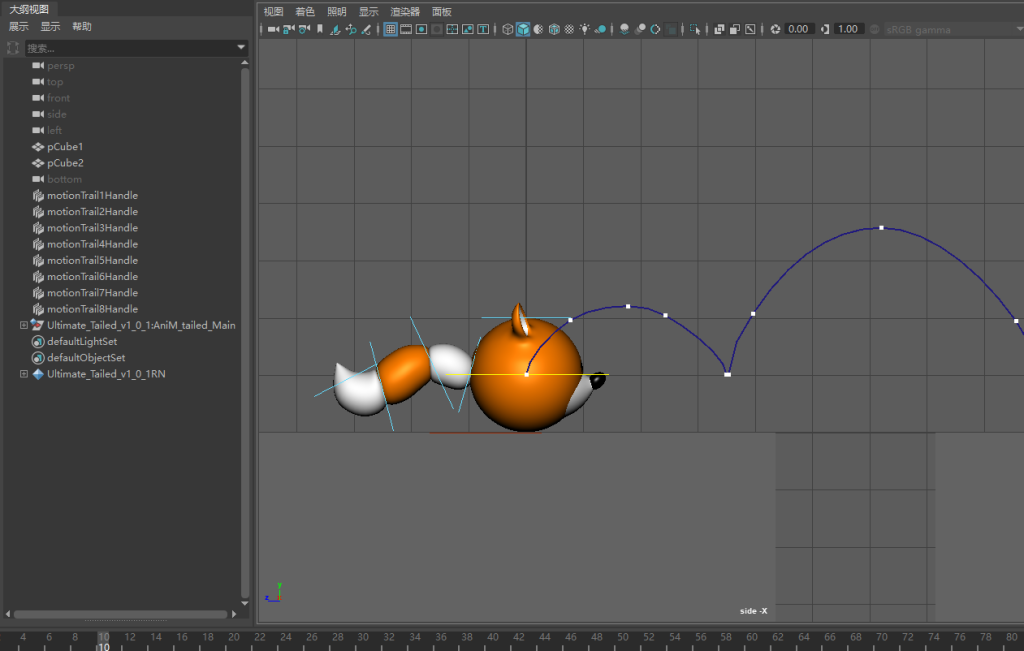Image resolution: width=1024 pixels, height=651 pixels.
Task: Toggle the Image Plane icon
Action: coord(335,29)
